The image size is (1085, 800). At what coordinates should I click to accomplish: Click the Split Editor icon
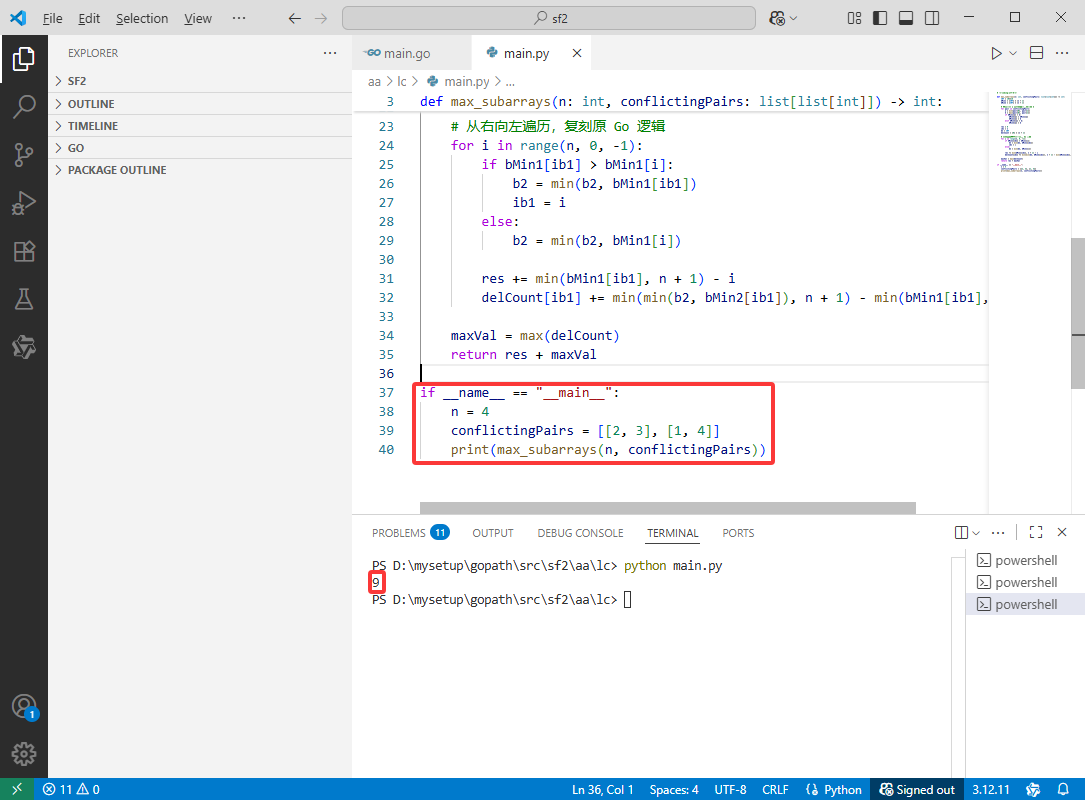click(x=1037, y=53)
